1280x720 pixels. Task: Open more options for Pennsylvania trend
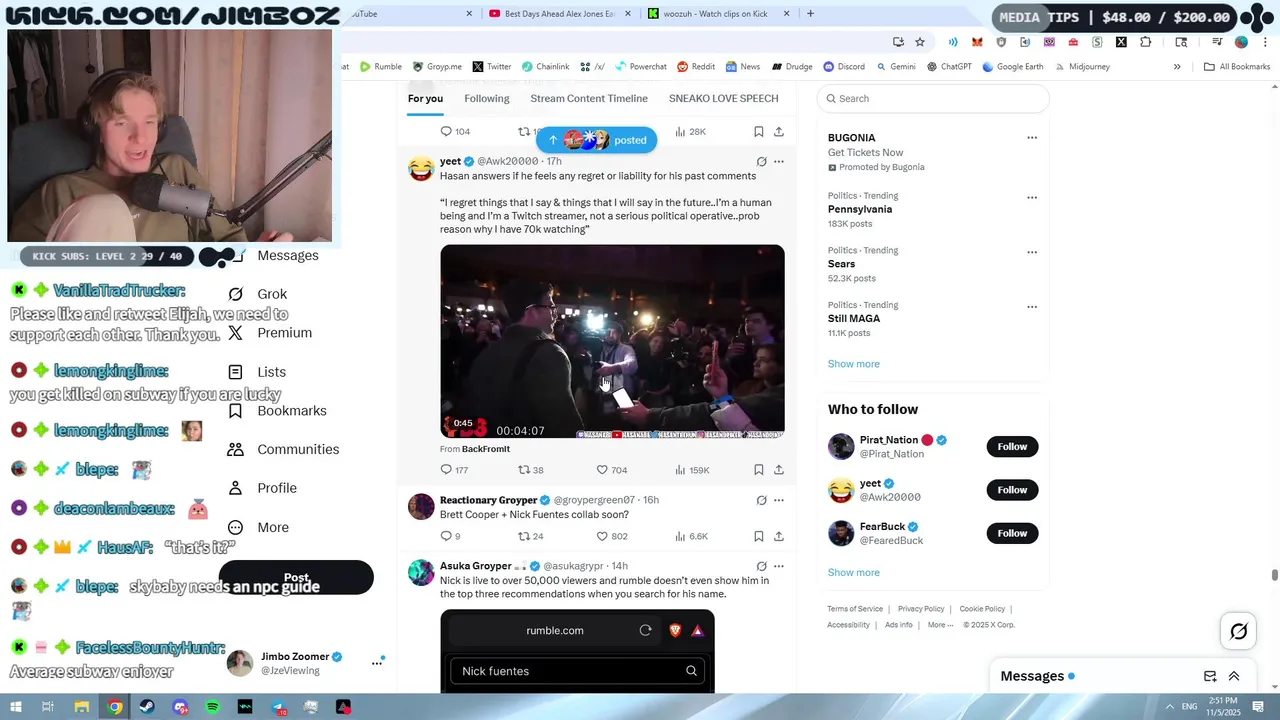click(1032, 197)
